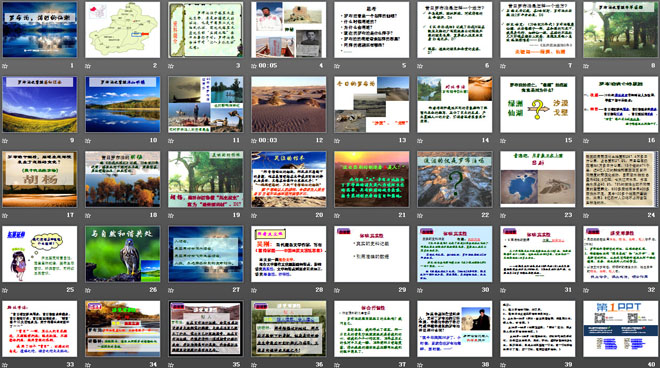Select slide 17 thumbnail titled 胡杨
Viewport: 660px width, 368px height.
pyautogui.click(x=40, y=179)
